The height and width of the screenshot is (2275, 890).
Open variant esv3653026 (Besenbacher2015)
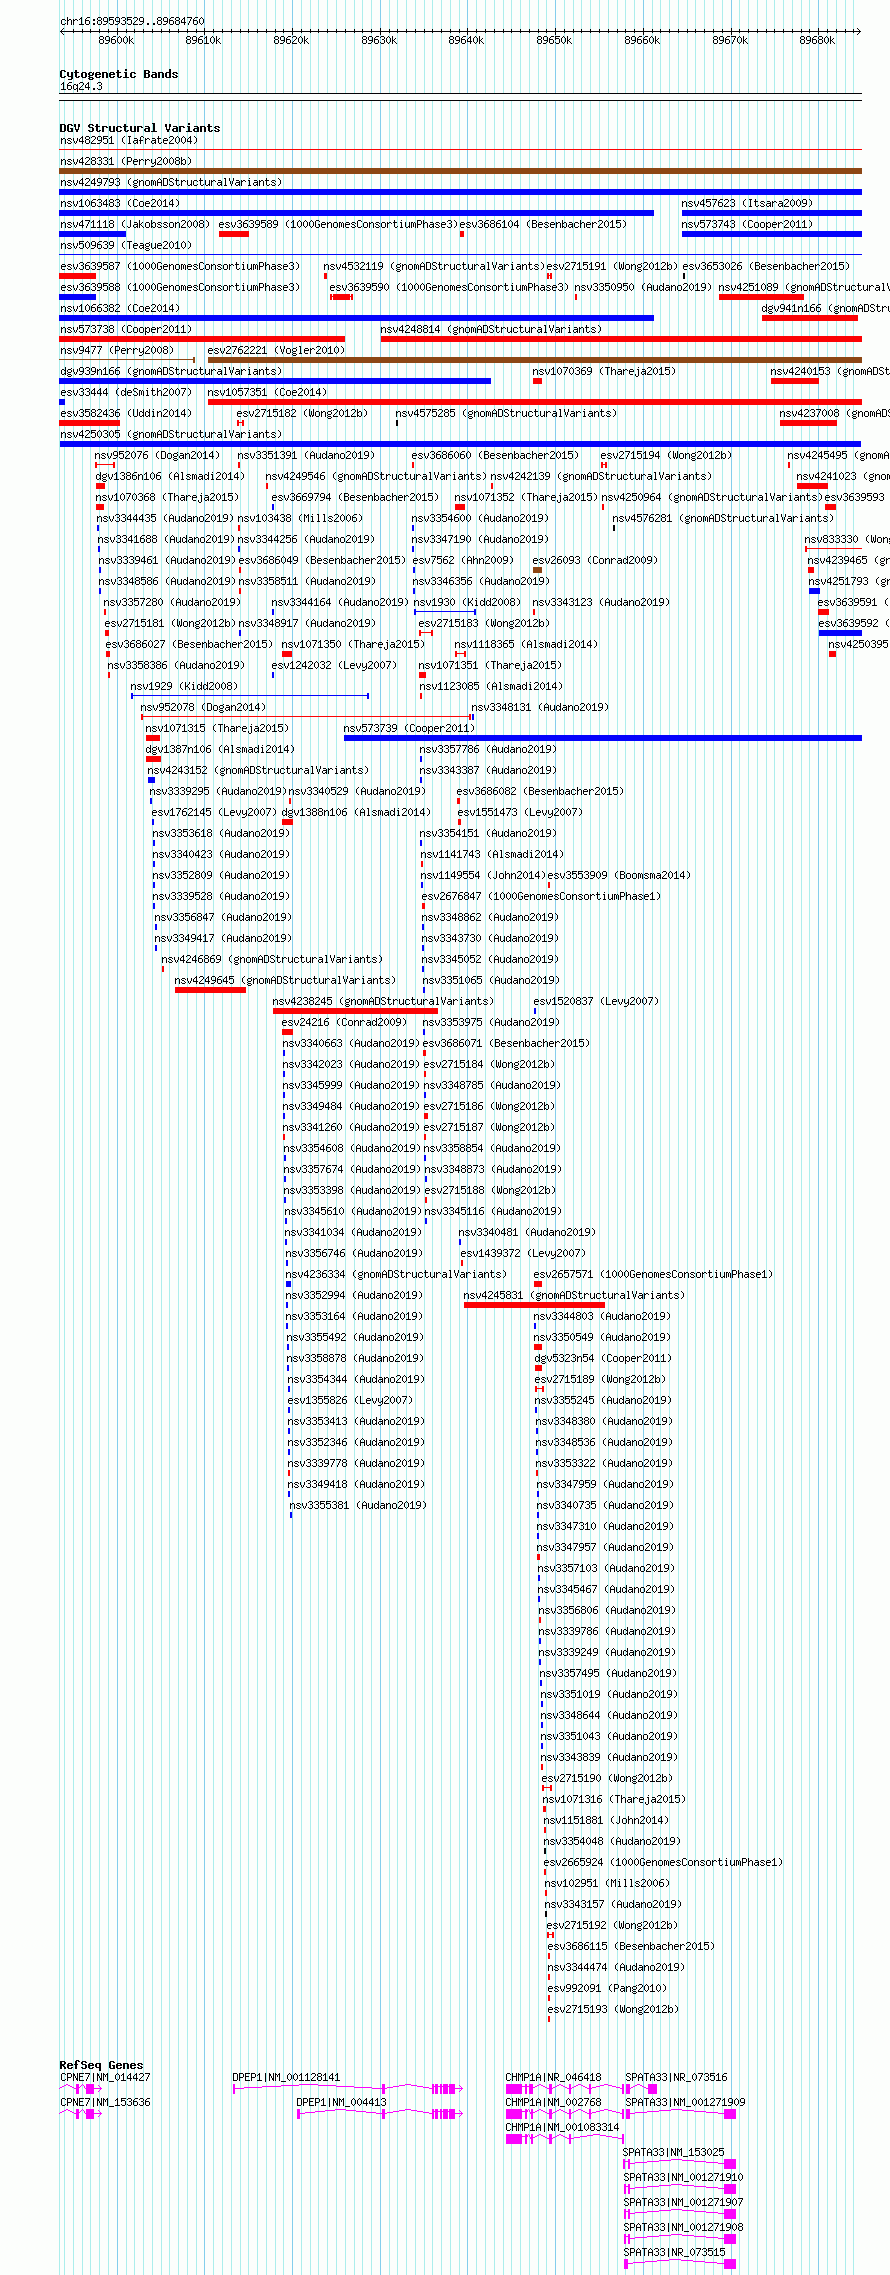pyautogui.click(x=766, y=266)
